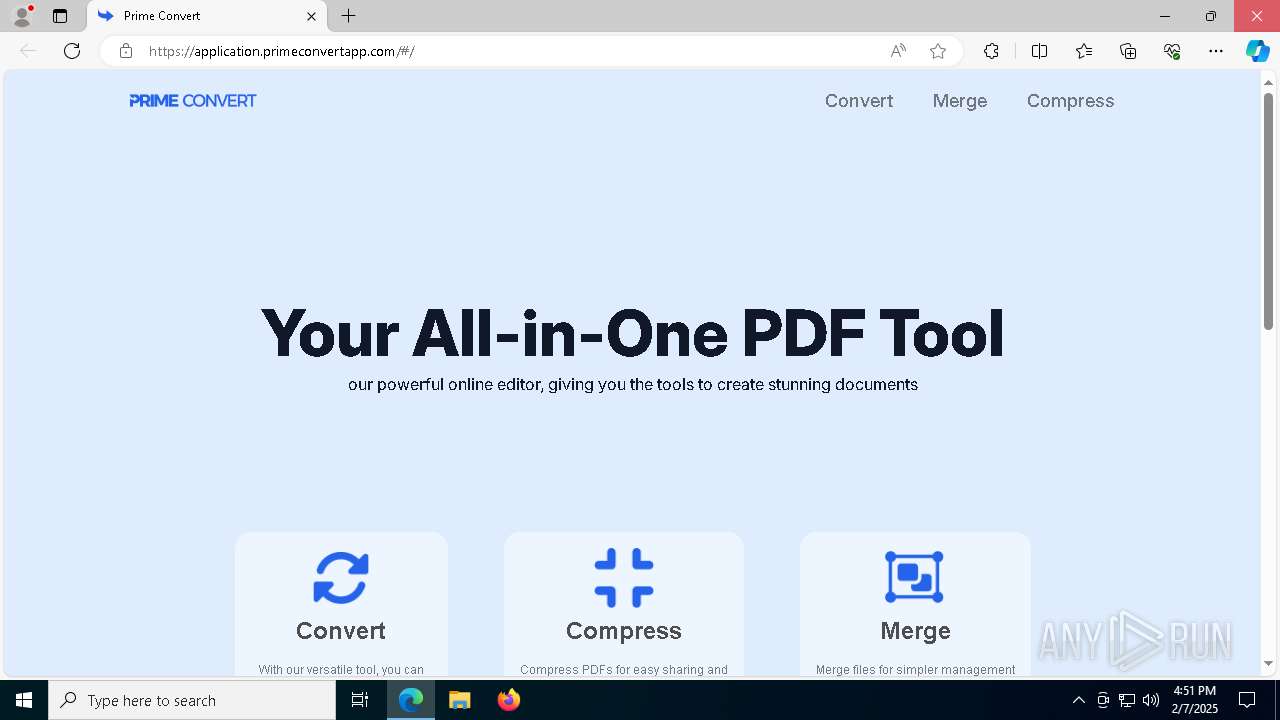Click the scrollbar down arrow

pyautogui.click(x=1268, y=664)
